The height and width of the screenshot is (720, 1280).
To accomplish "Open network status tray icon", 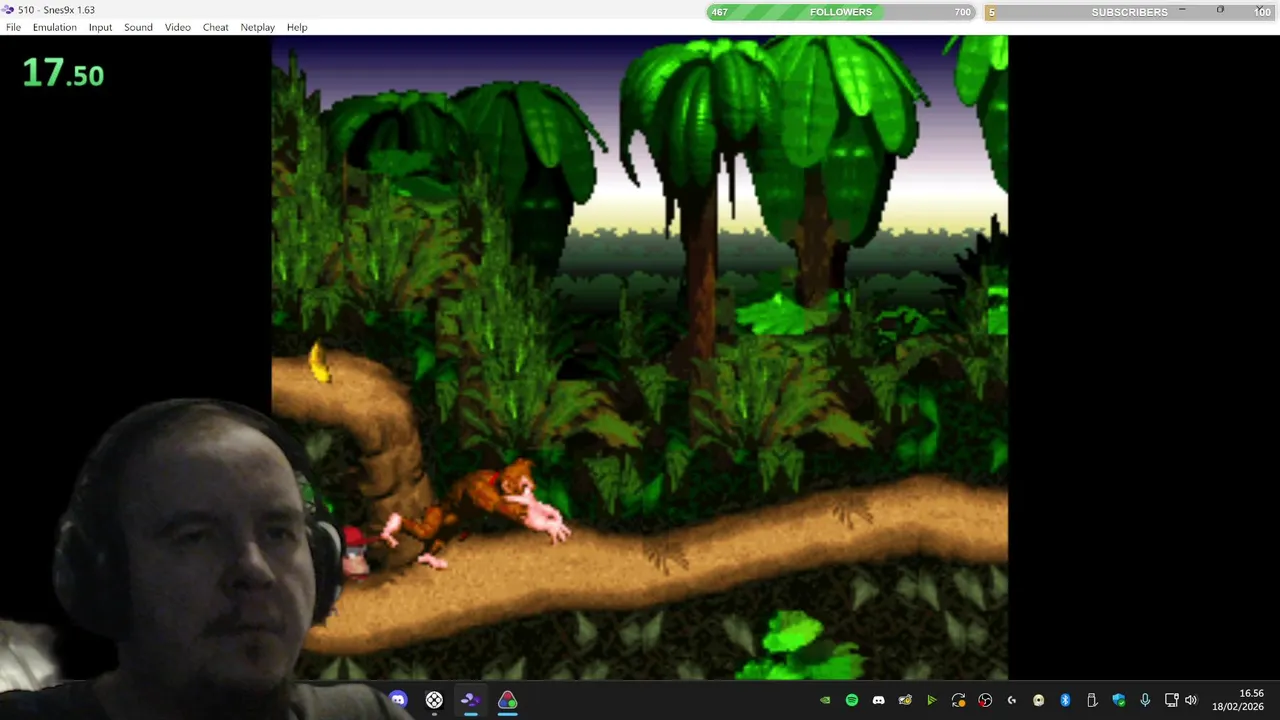I will (1172, 700).
